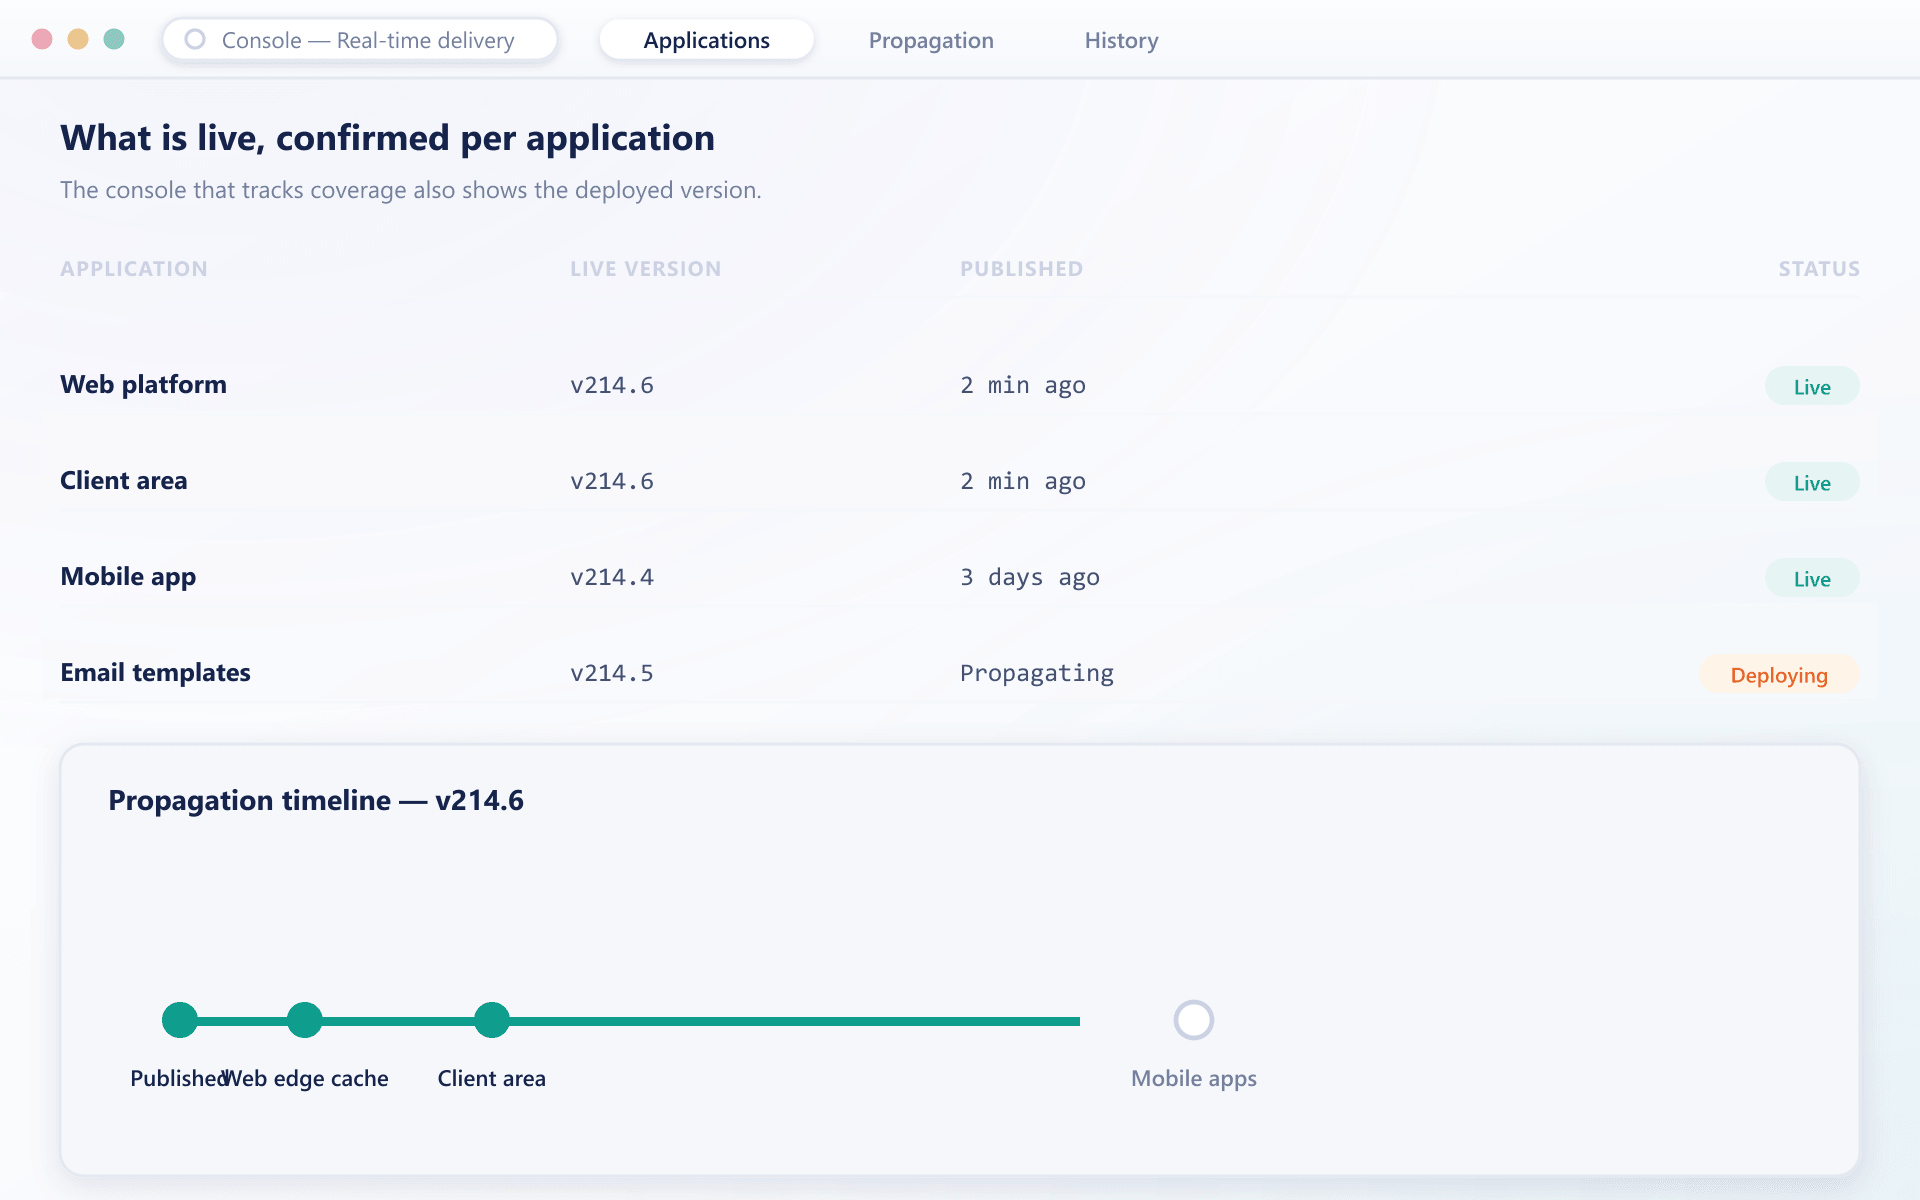The image size is (1920, 1200).
Task: Click the Client area timeline marker
Action: point(492,1020)
